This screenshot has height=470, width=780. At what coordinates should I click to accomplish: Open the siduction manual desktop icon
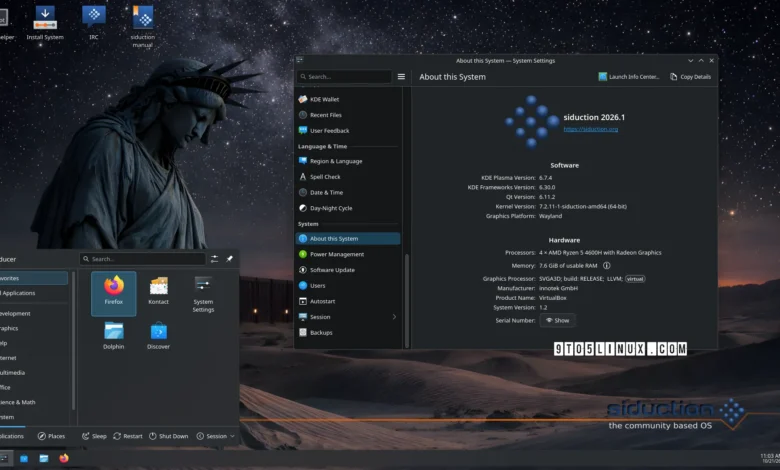[143, 26]
